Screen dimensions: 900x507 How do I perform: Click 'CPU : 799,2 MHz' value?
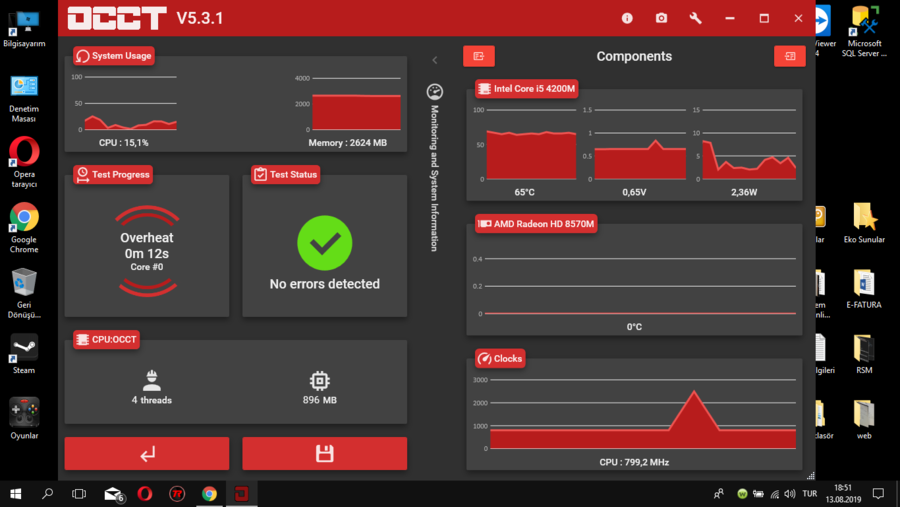[x=634, y=462]
